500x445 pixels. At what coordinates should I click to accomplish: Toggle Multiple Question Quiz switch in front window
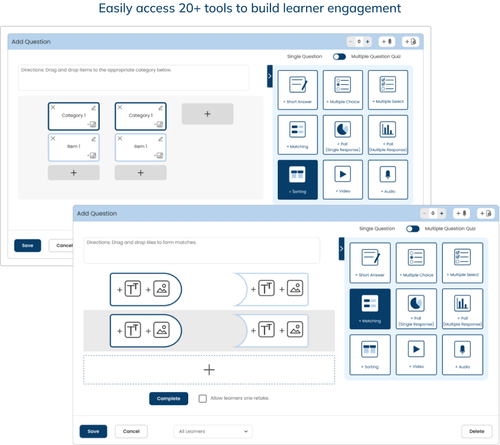click(x=413, y=229)
